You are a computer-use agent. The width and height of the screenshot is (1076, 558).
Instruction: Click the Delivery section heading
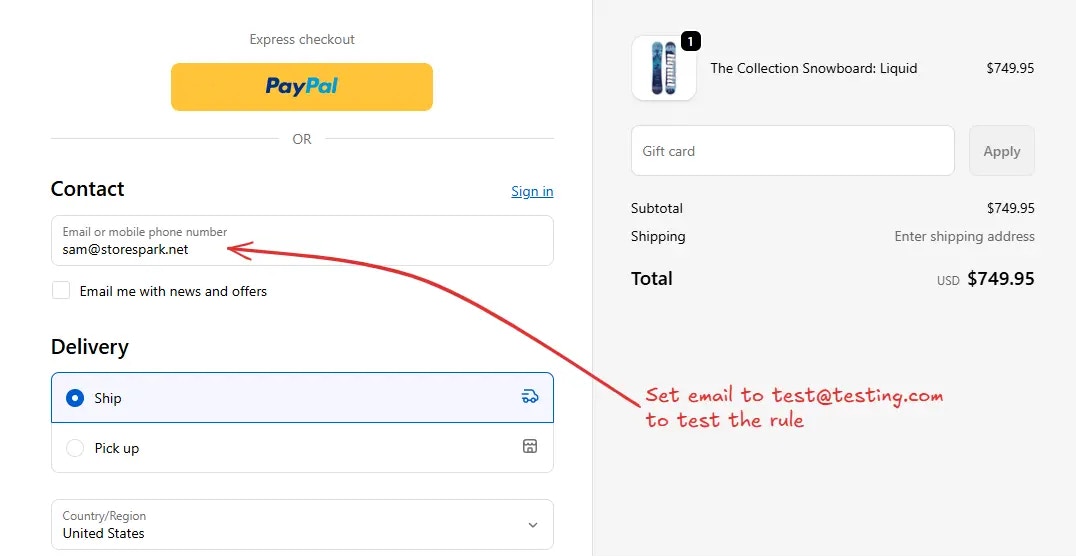(x=90, y=347)
